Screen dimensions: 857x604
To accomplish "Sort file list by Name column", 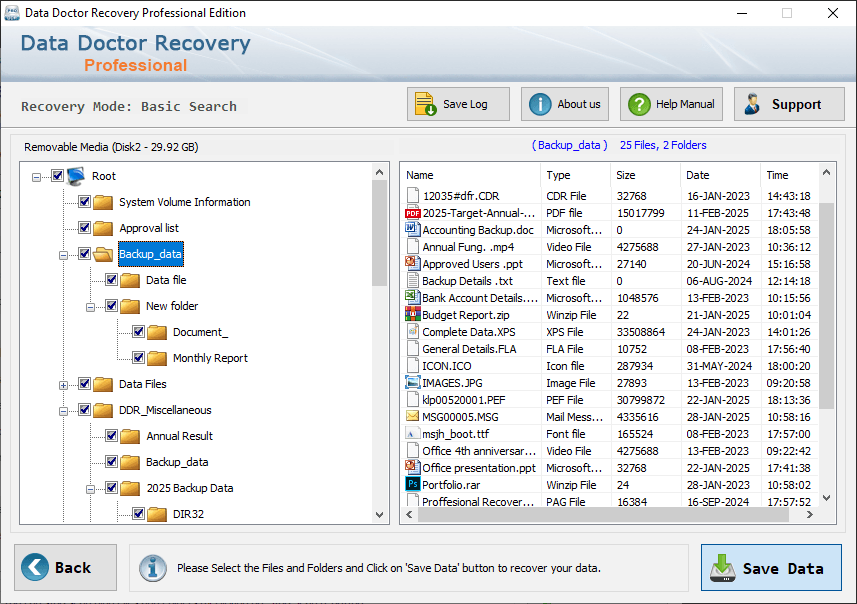I will pos(471,175).
